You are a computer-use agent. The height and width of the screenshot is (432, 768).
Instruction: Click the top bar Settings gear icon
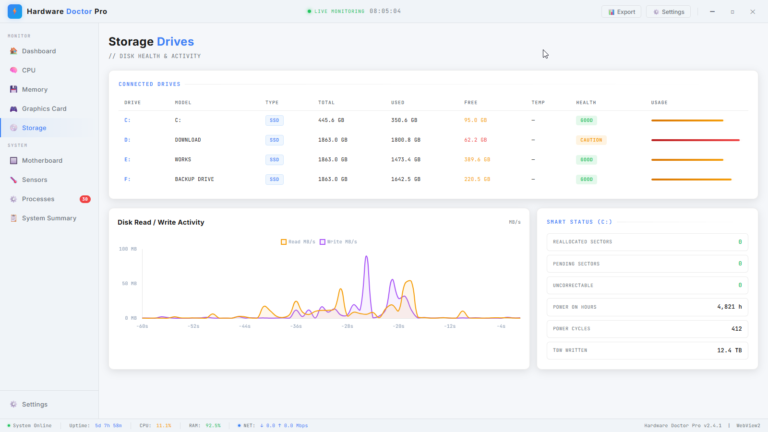click(x=656, y=12)
